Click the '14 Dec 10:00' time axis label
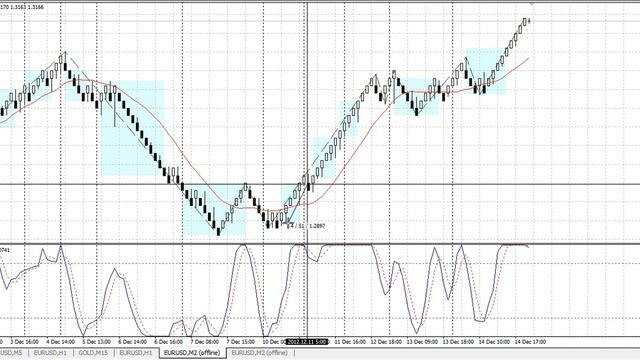This screenshot has width=640, height=360. (494, 342)
